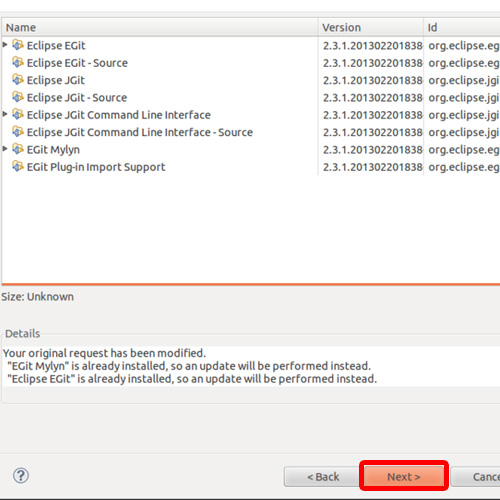Sort by the Version column header
The width and height of the screenshot is (500, 500).
pyautogui.click(x=371, y=27)
